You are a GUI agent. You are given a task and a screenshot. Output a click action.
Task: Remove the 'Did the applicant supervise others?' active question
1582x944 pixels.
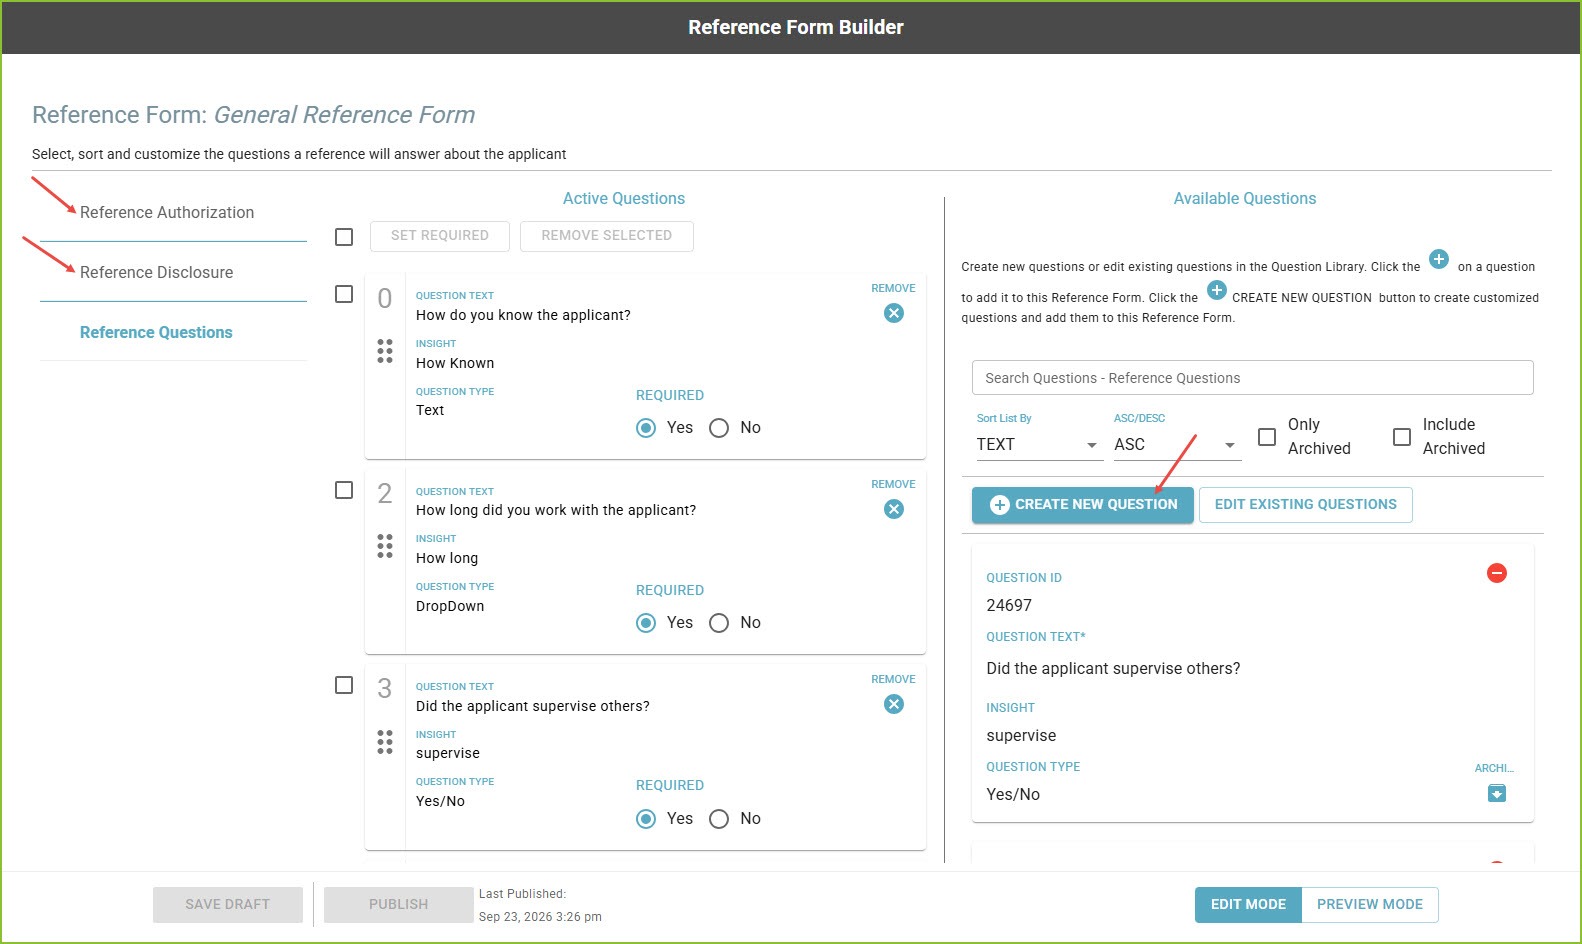click(x=894, y=704)
